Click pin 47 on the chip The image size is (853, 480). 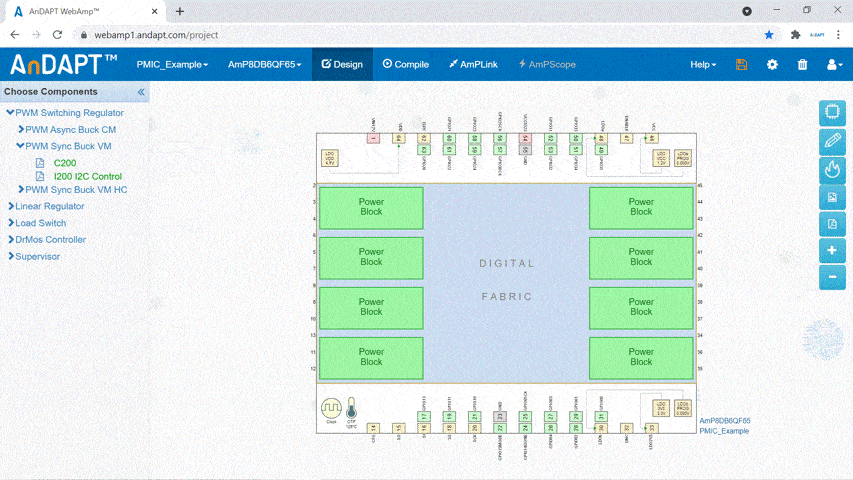tap(626, 138)
